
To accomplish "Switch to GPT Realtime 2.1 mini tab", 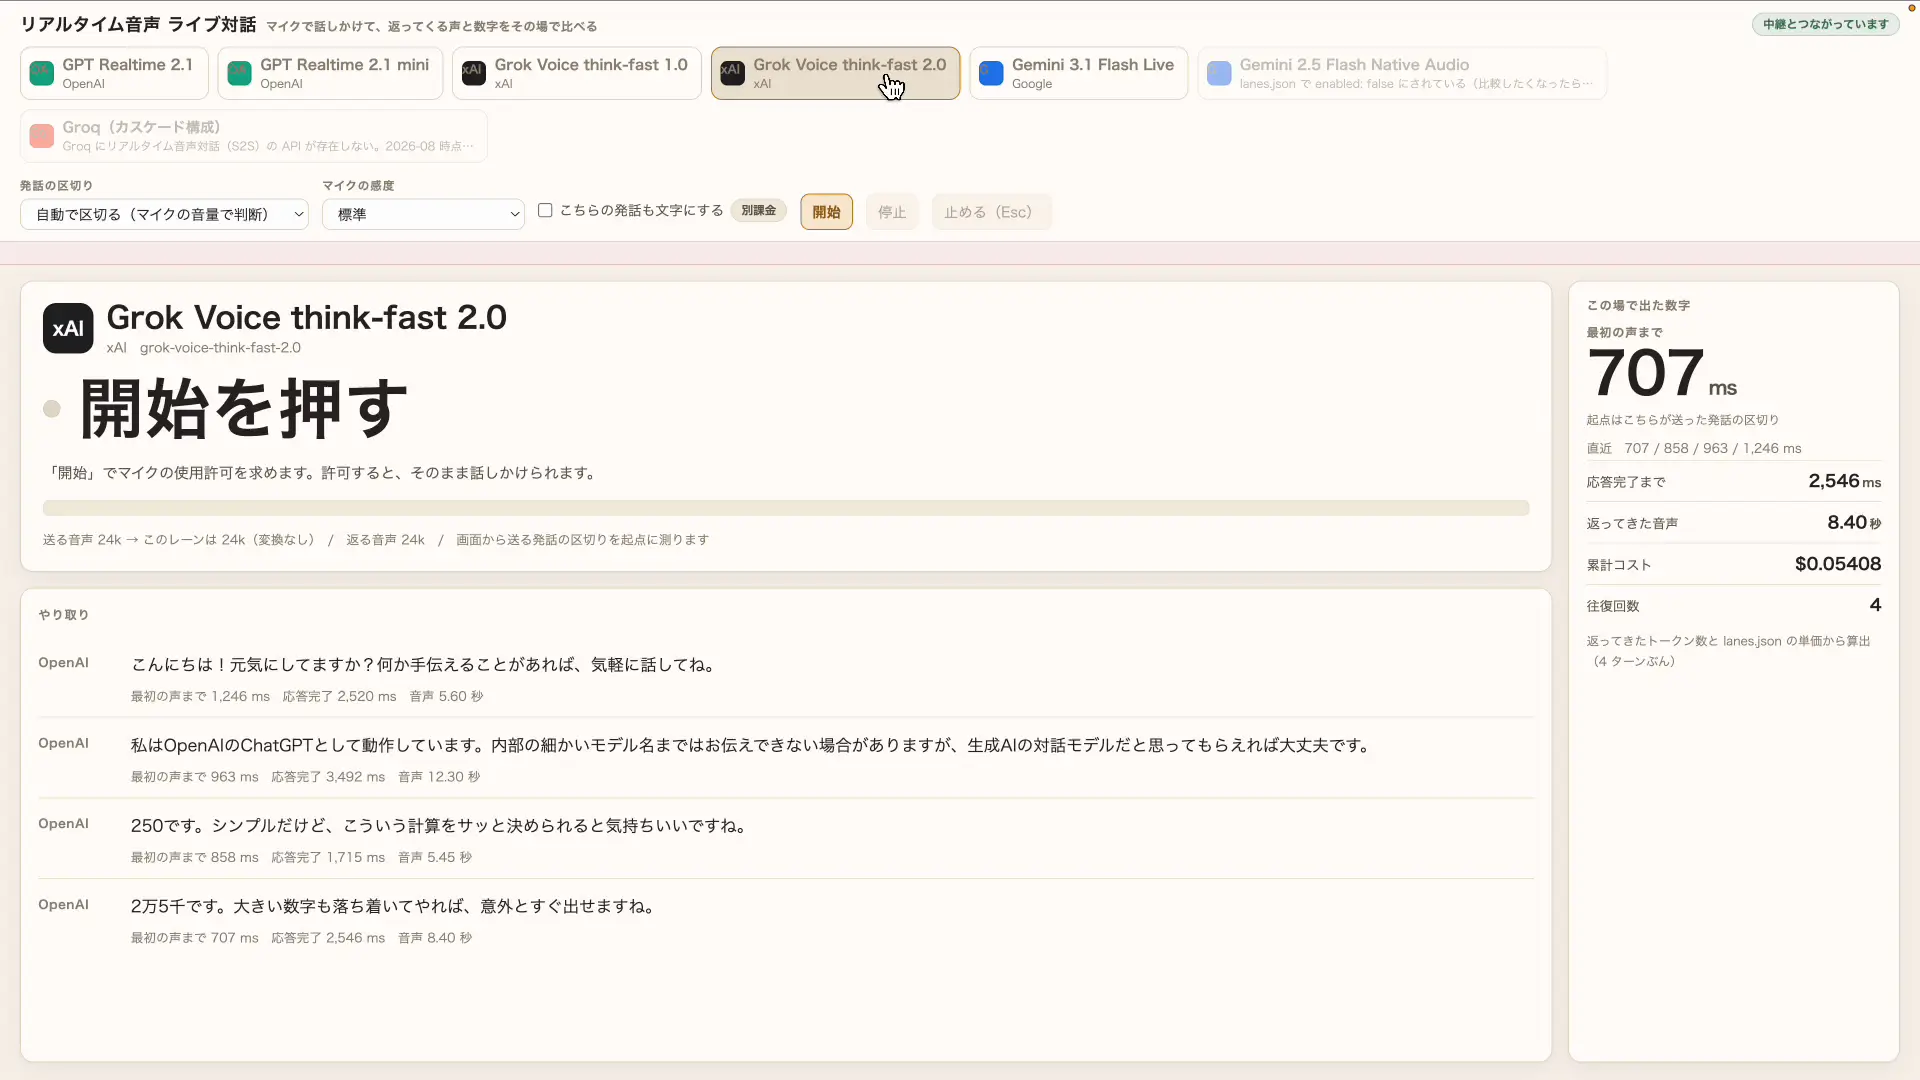I will pyautogui.click(x=330, y=73).
